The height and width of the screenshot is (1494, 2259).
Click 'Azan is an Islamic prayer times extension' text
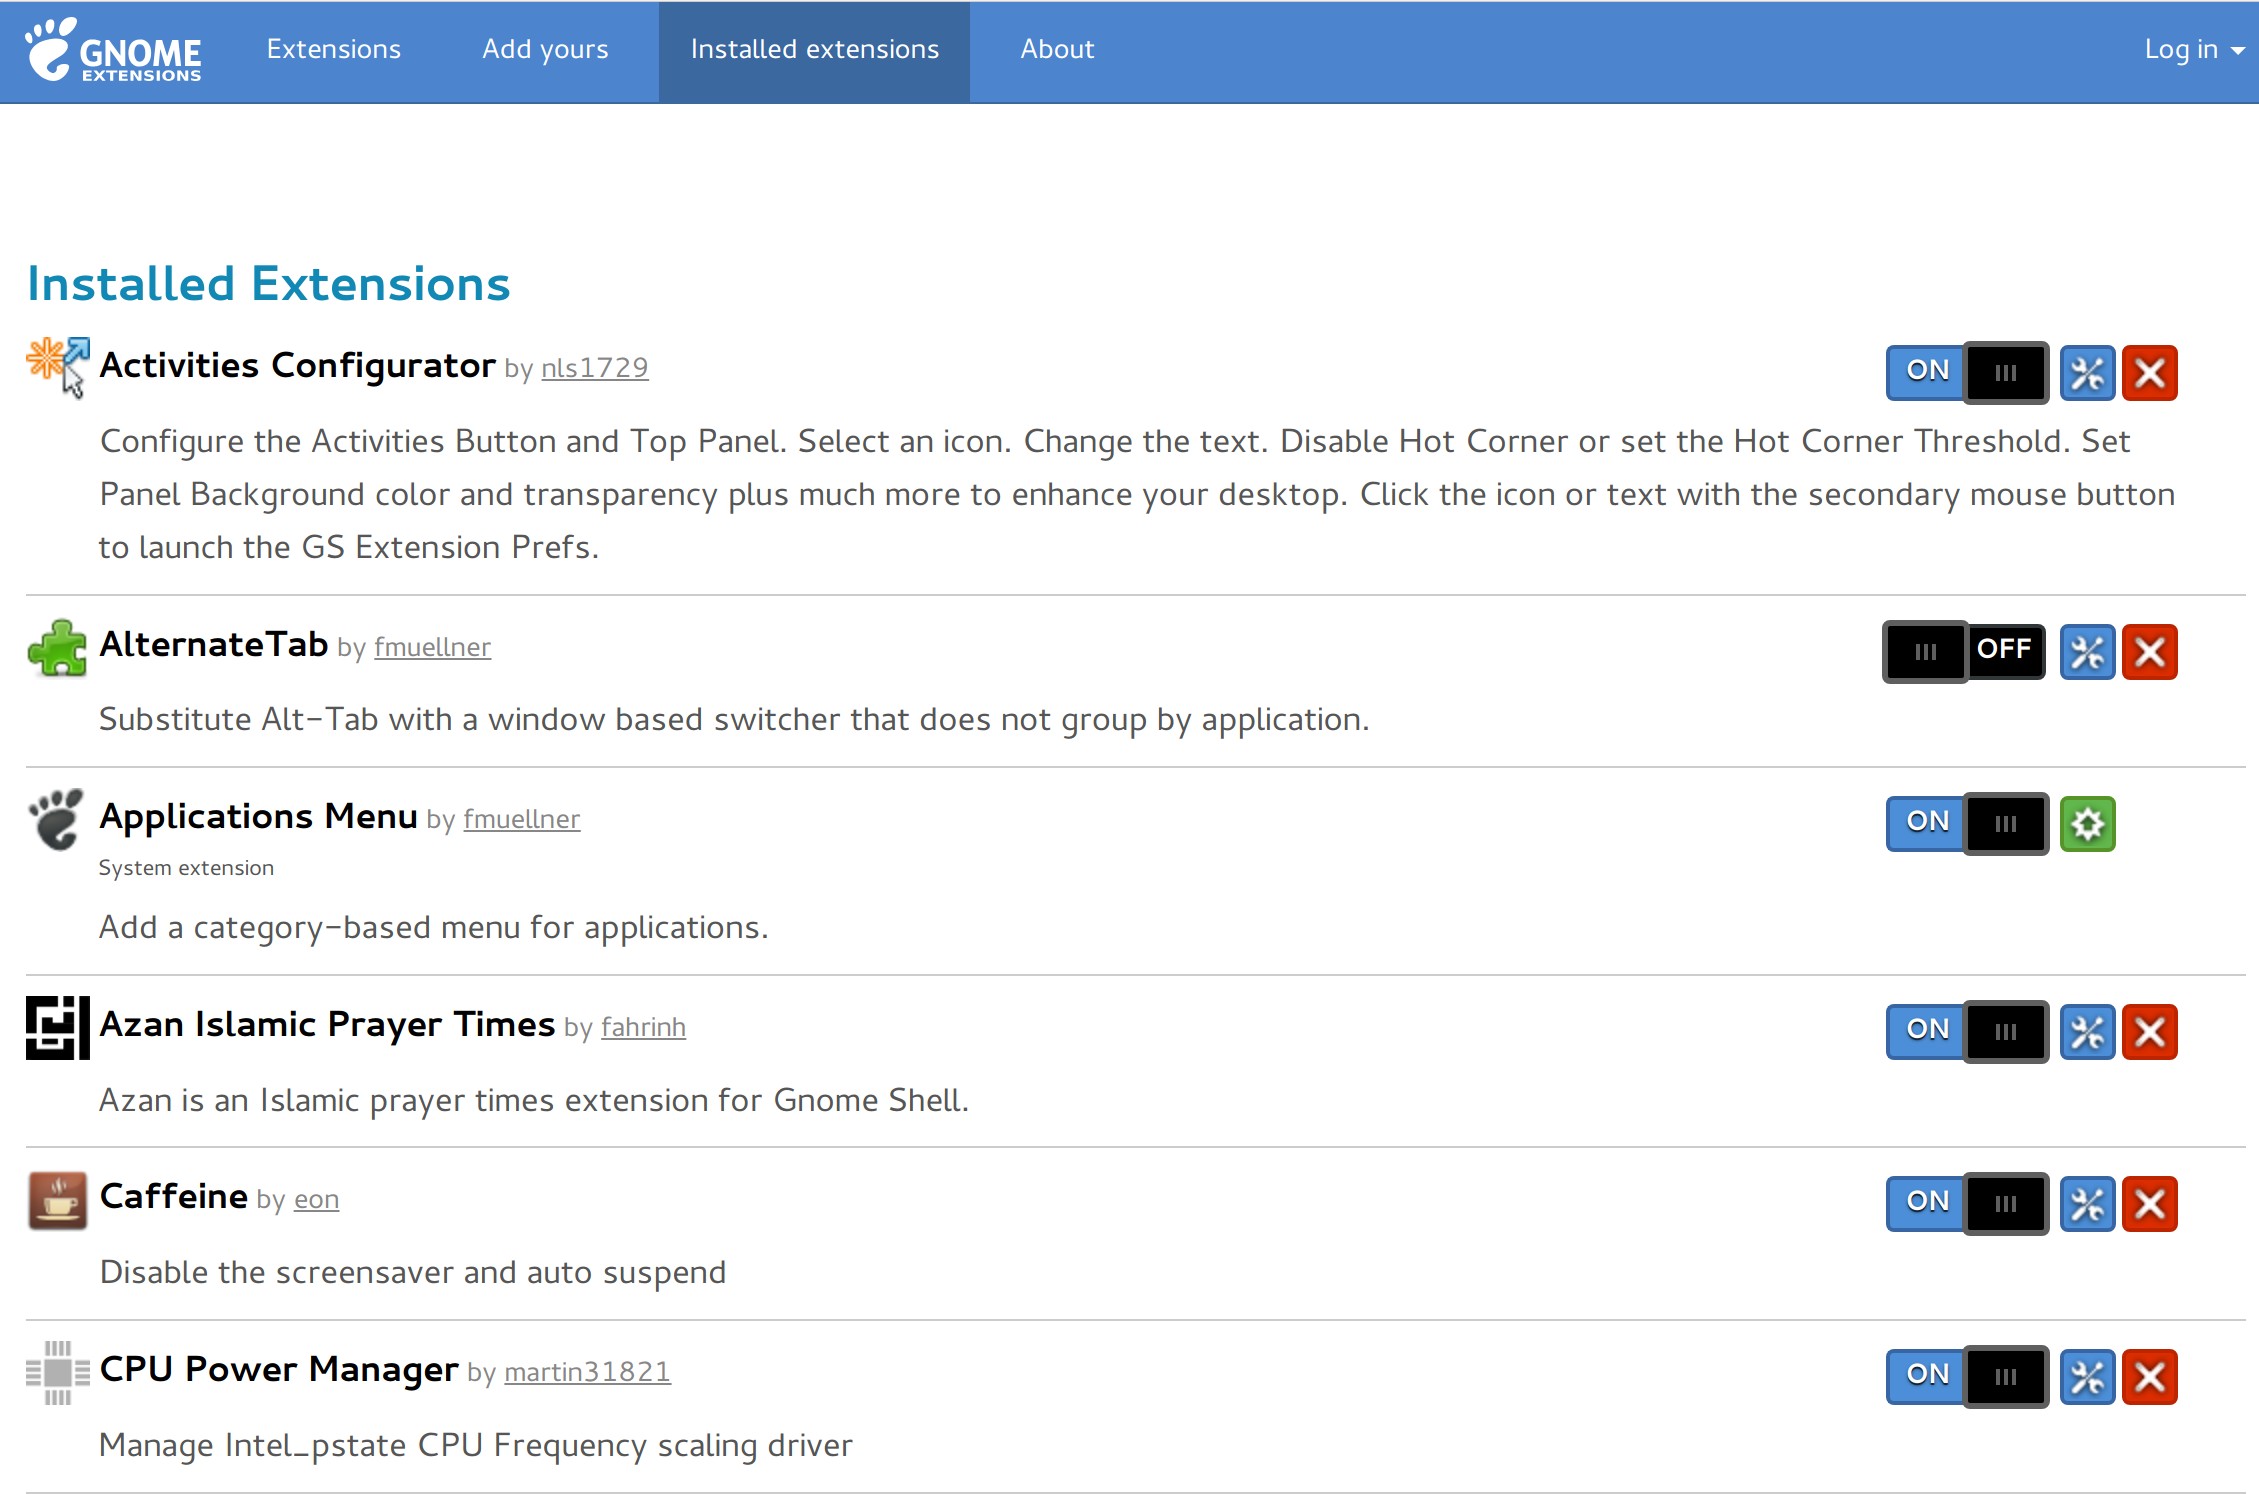[x=534, y=1100]
